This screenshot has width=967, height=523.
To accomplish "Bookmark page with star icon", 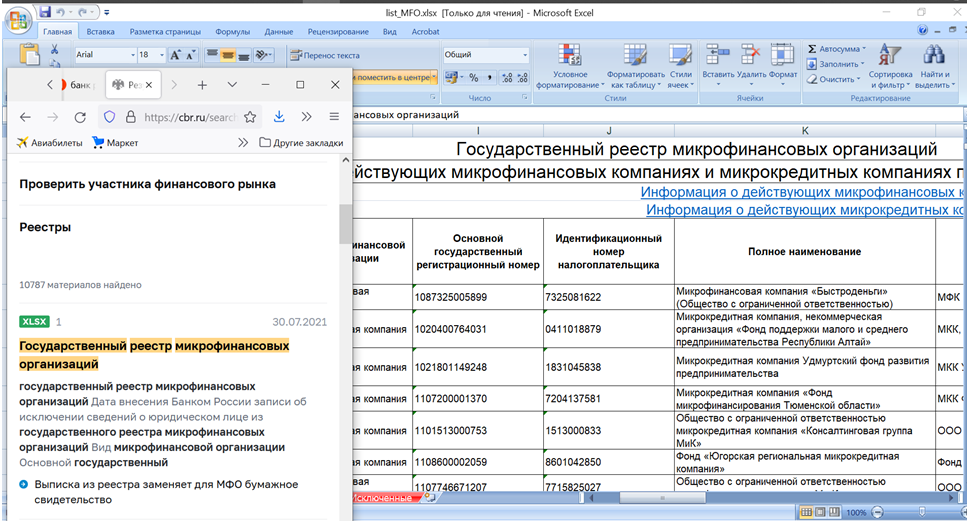I will (x=250, y=117).
